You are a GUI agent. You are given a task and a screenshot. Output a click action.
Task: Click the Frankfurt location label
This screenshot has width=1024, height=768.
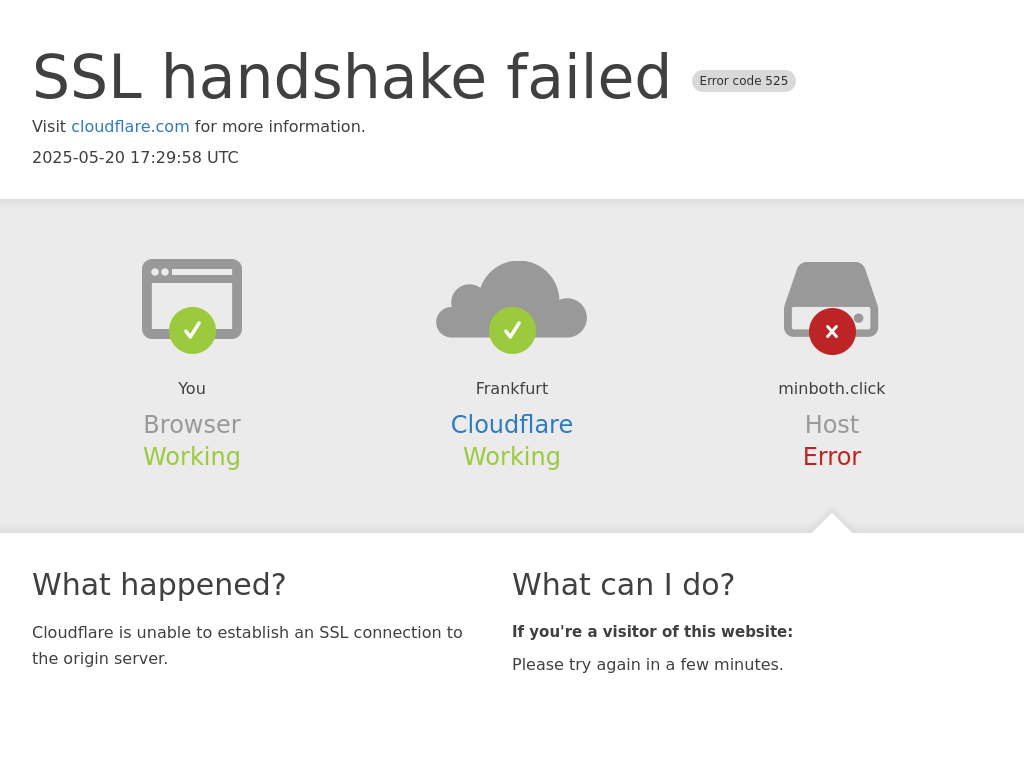click(x=512, y=389)
